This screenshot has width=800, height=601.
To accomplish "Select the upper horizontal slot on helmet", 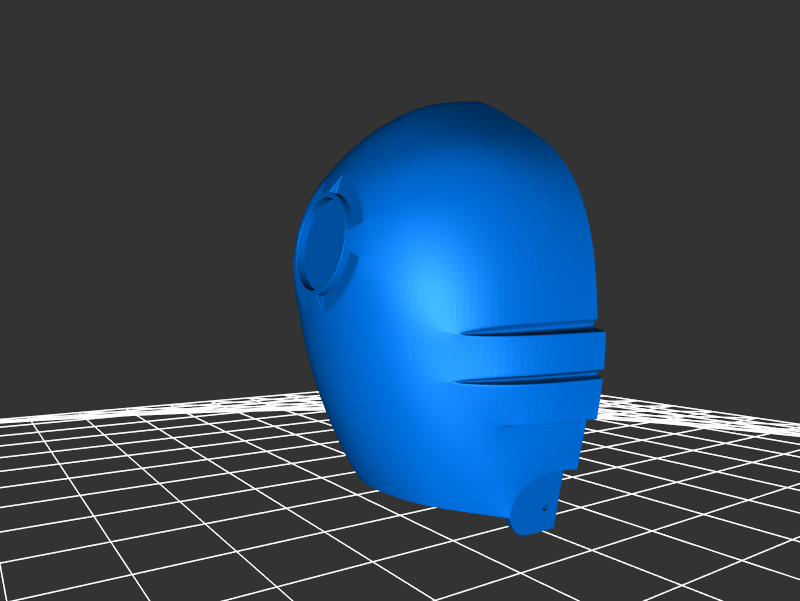I will click(530, 330).
